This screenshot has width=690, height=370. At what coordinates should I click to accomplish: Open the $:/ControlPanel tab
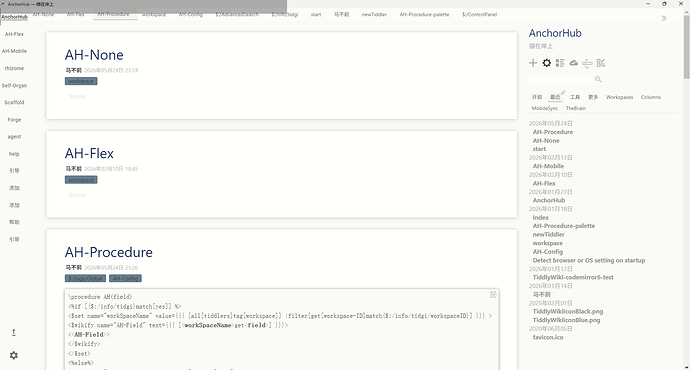pos(479,14)
